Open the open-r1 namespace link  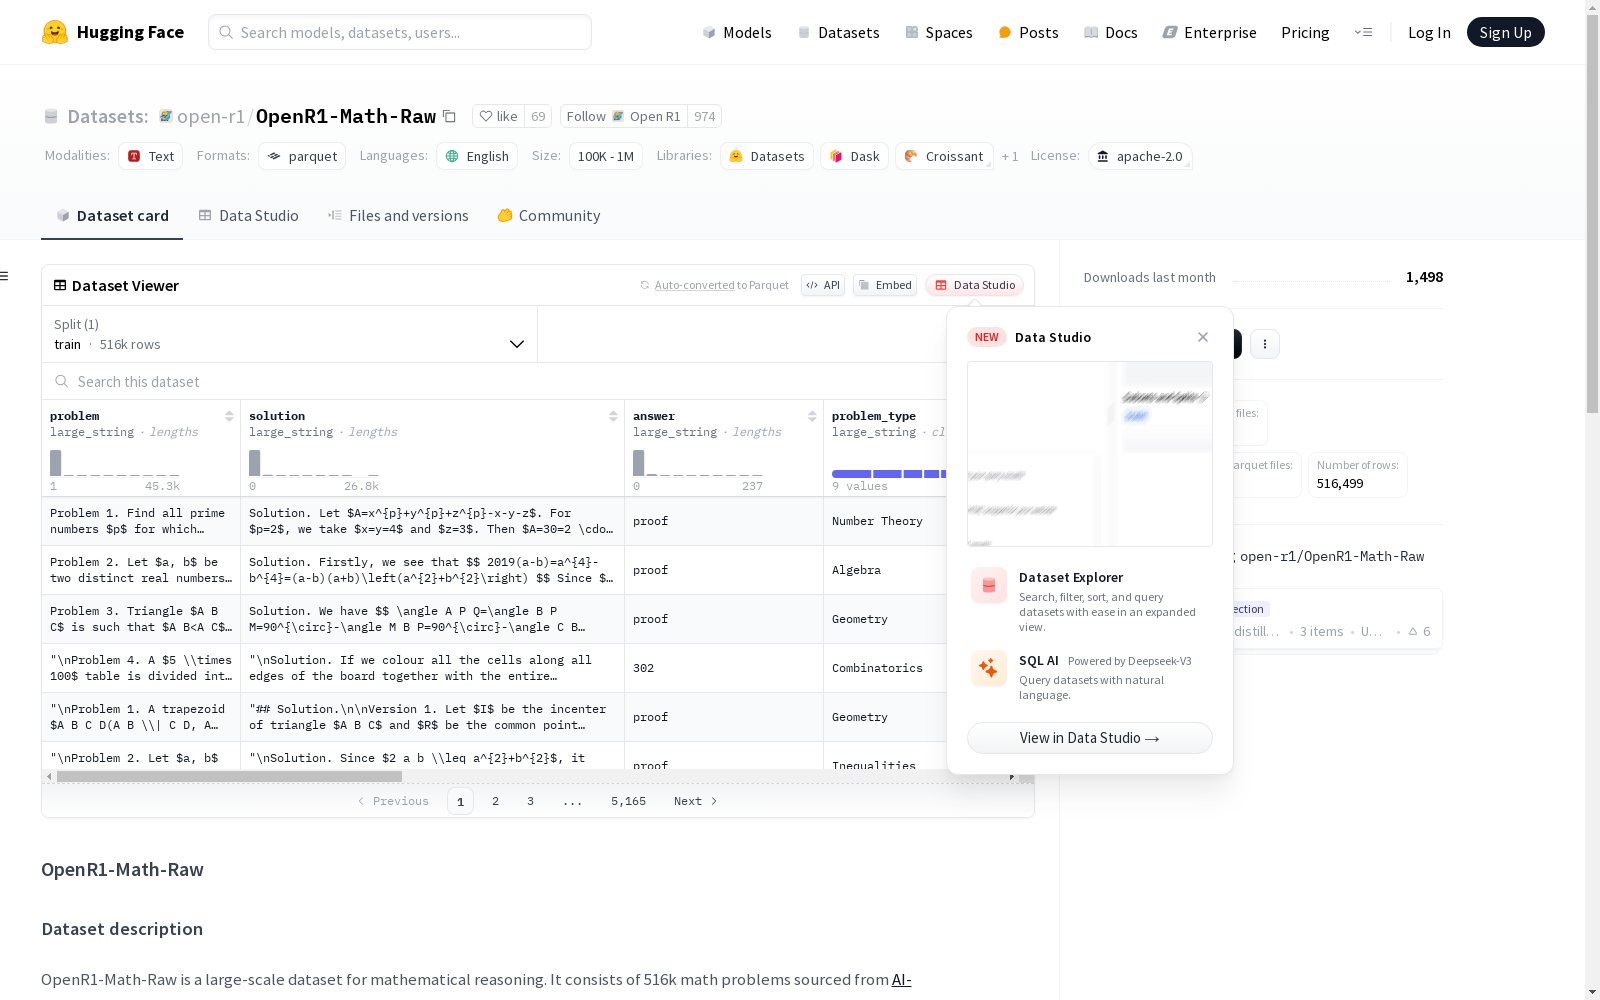point(211,116)
